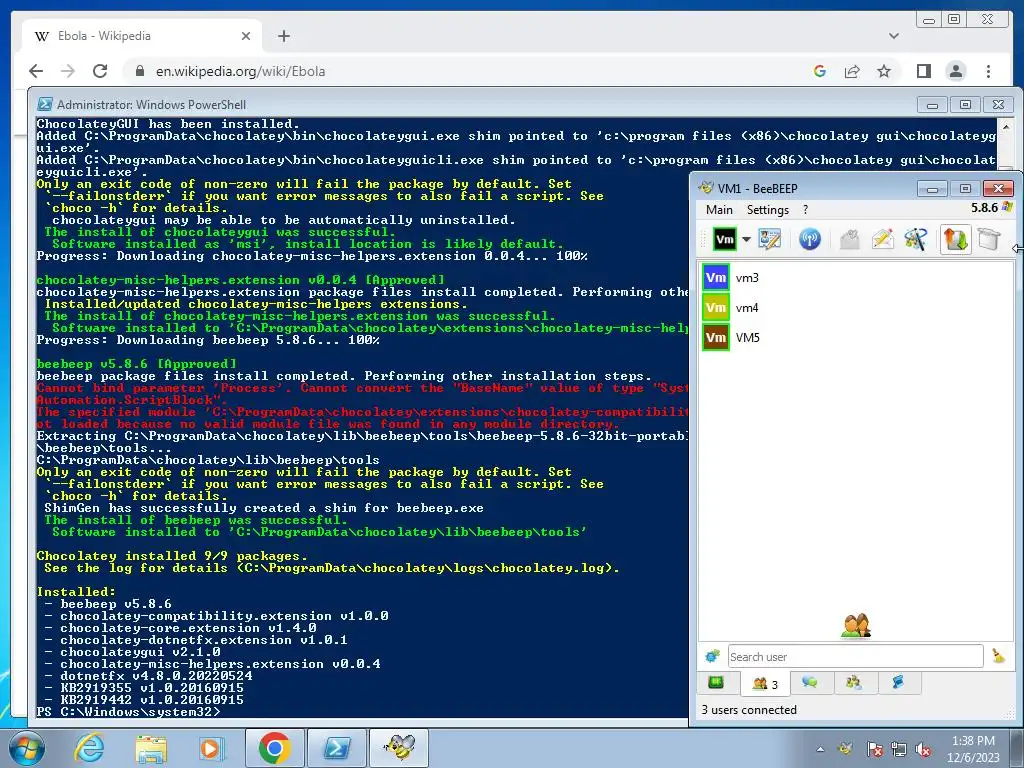Image resolution: width=1024 pixels, height=768 pixels.
Task: Expand Chrome tab search chevron
Action: pyautogui.click(x=894, y=36)
